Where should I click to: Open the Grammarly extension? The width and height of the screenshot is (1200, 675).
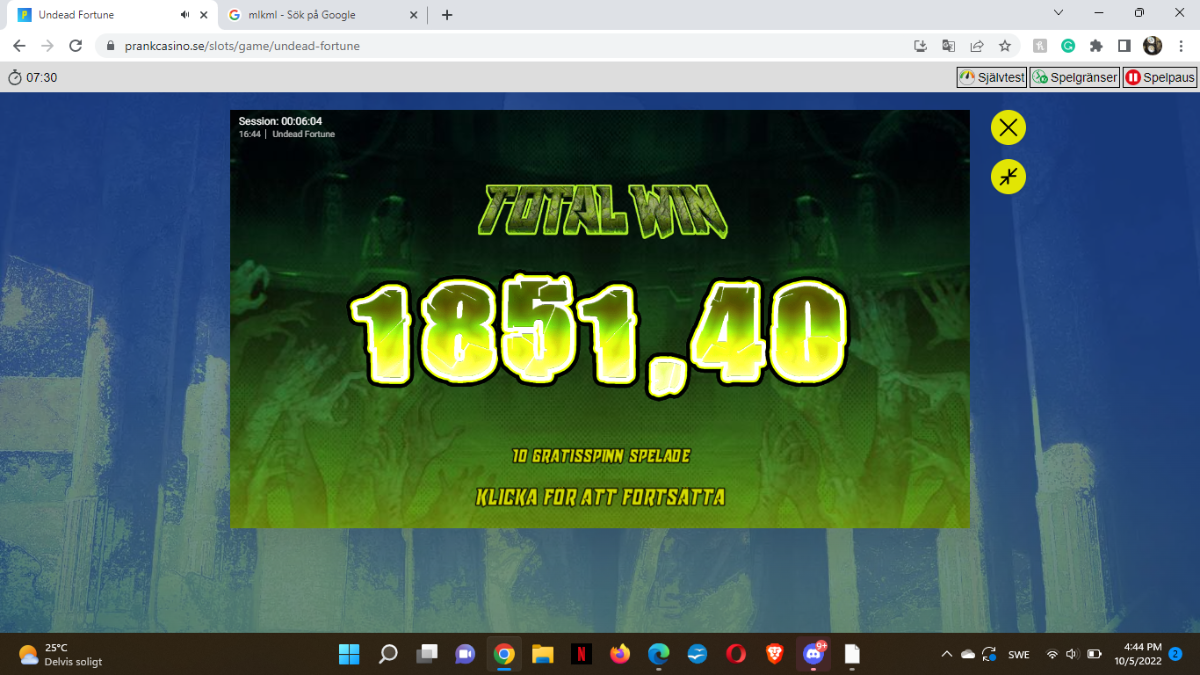pos(1068,46)
